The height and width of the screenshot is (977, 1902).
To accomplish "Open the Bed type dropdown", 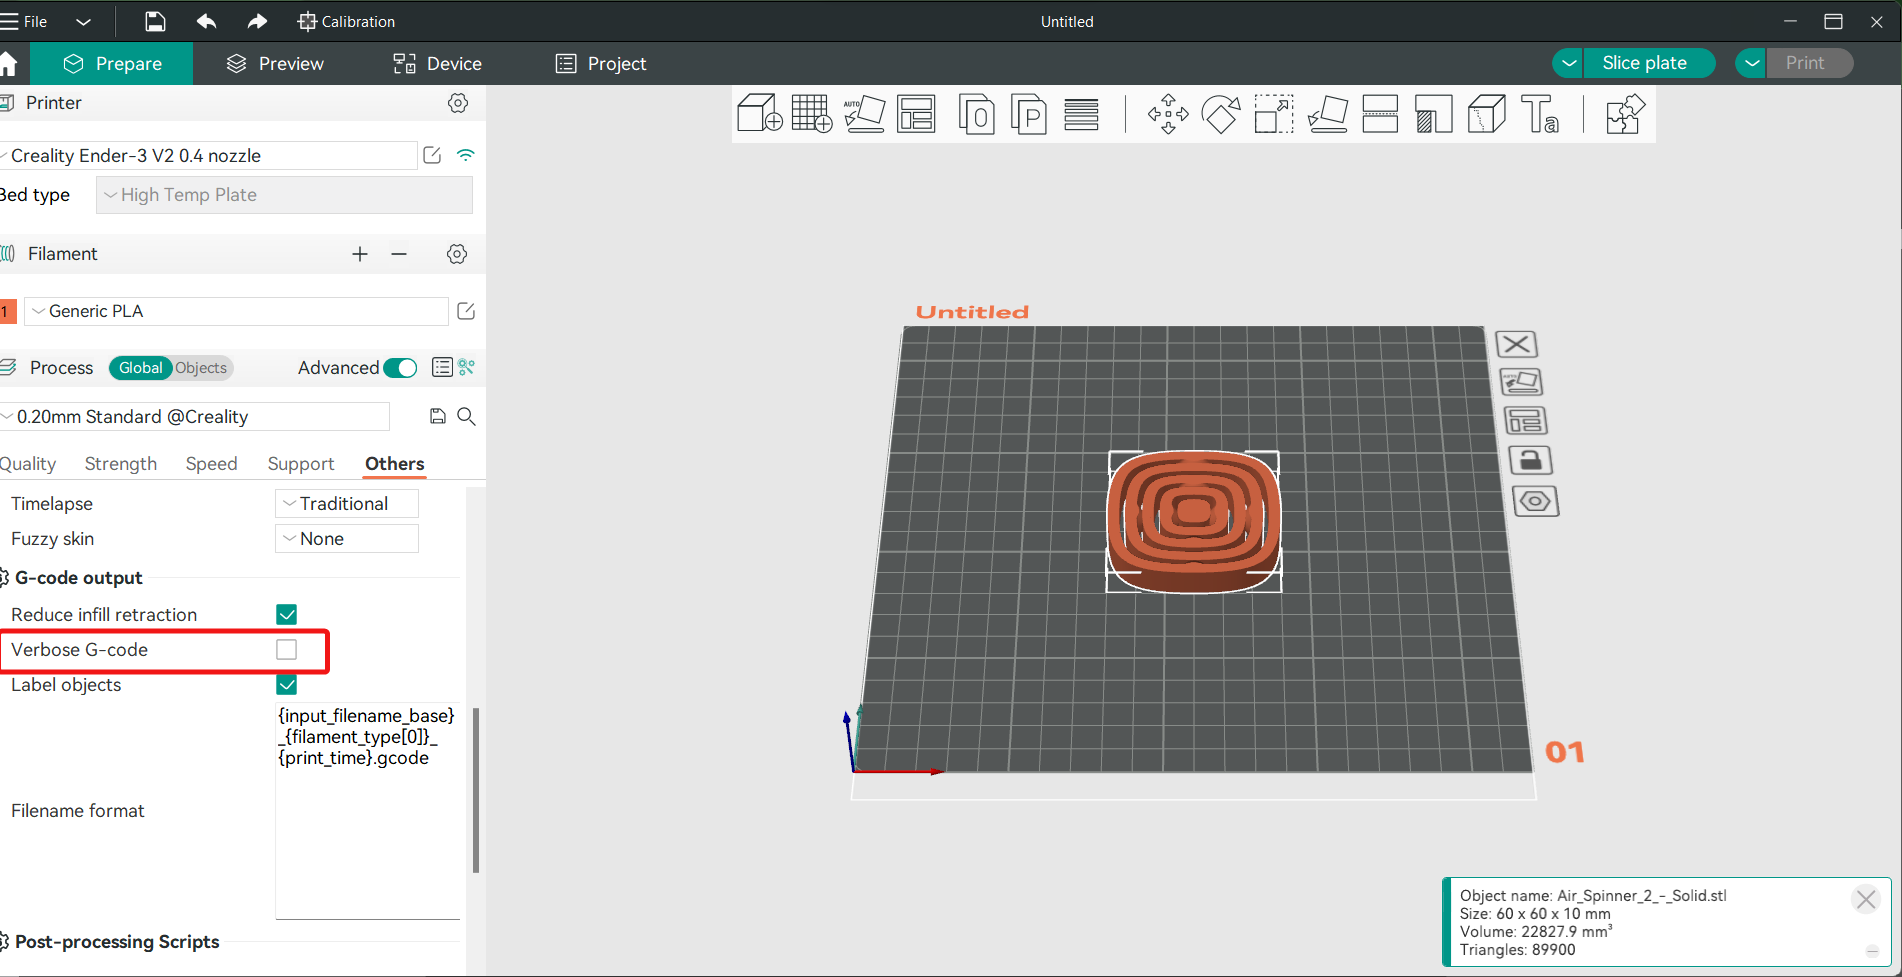I will tap(284, 195).
